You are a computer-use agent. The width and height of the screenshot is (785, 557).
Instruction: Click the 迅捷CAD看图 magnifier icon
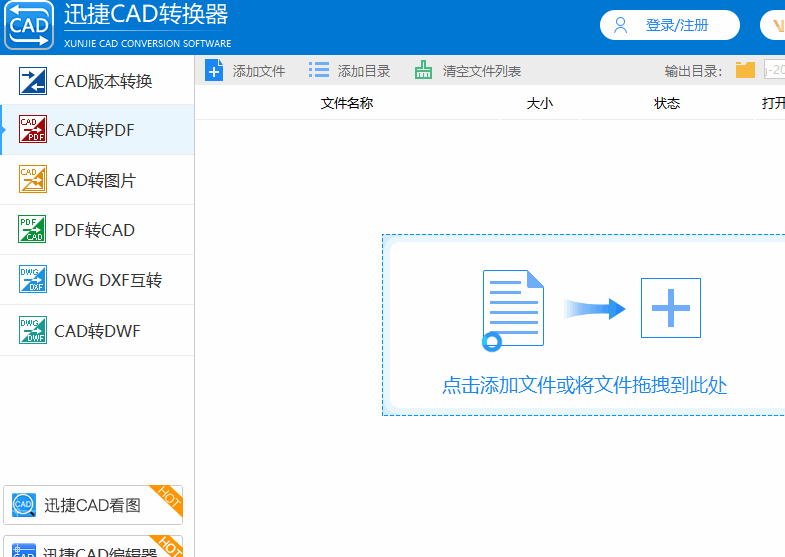click(x=24, y=504)
